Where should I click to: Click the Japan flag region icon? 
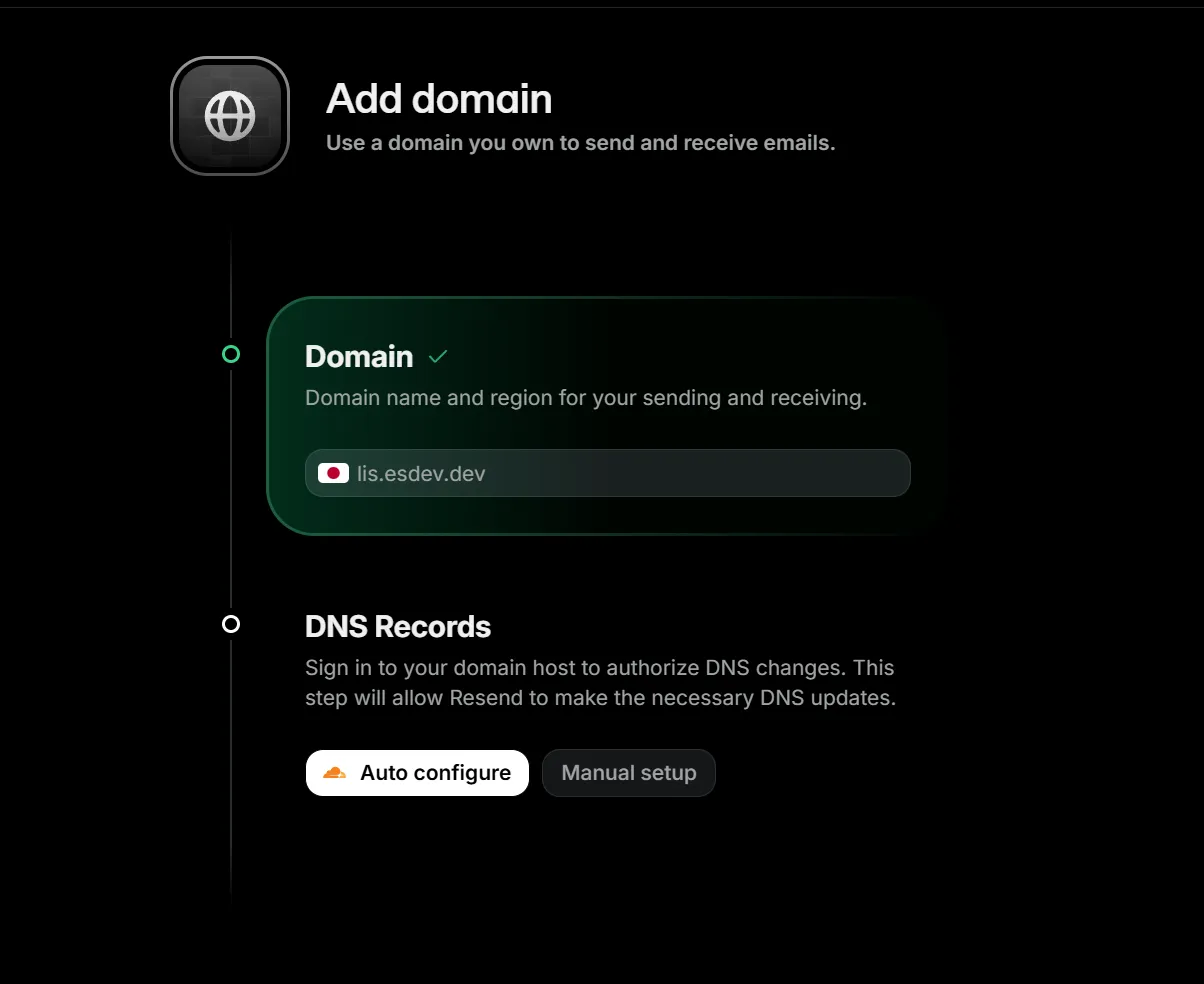tap(333, 473)
